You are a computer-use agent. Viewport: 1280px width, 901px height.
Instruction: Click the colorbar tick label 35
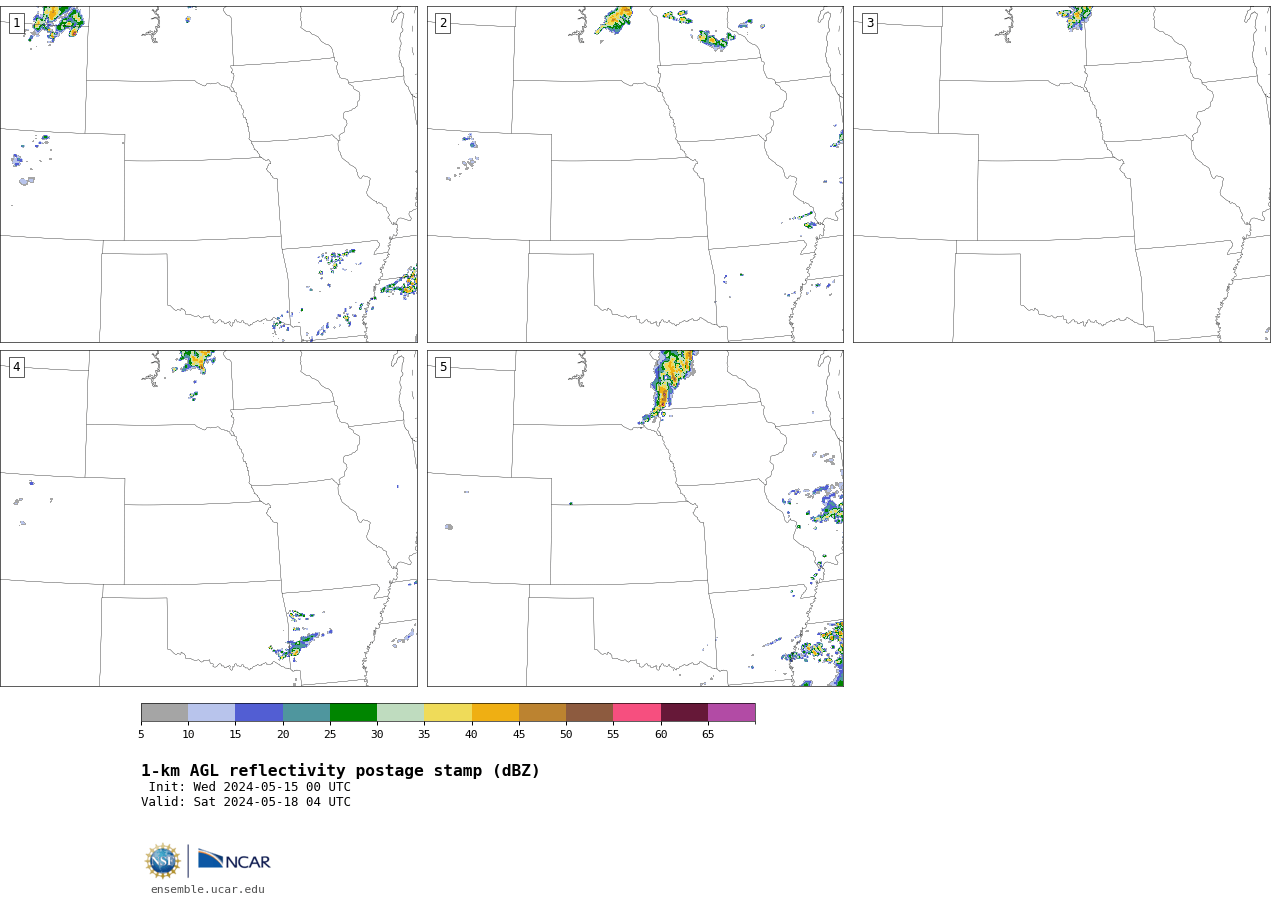click(x=424, y=734)
